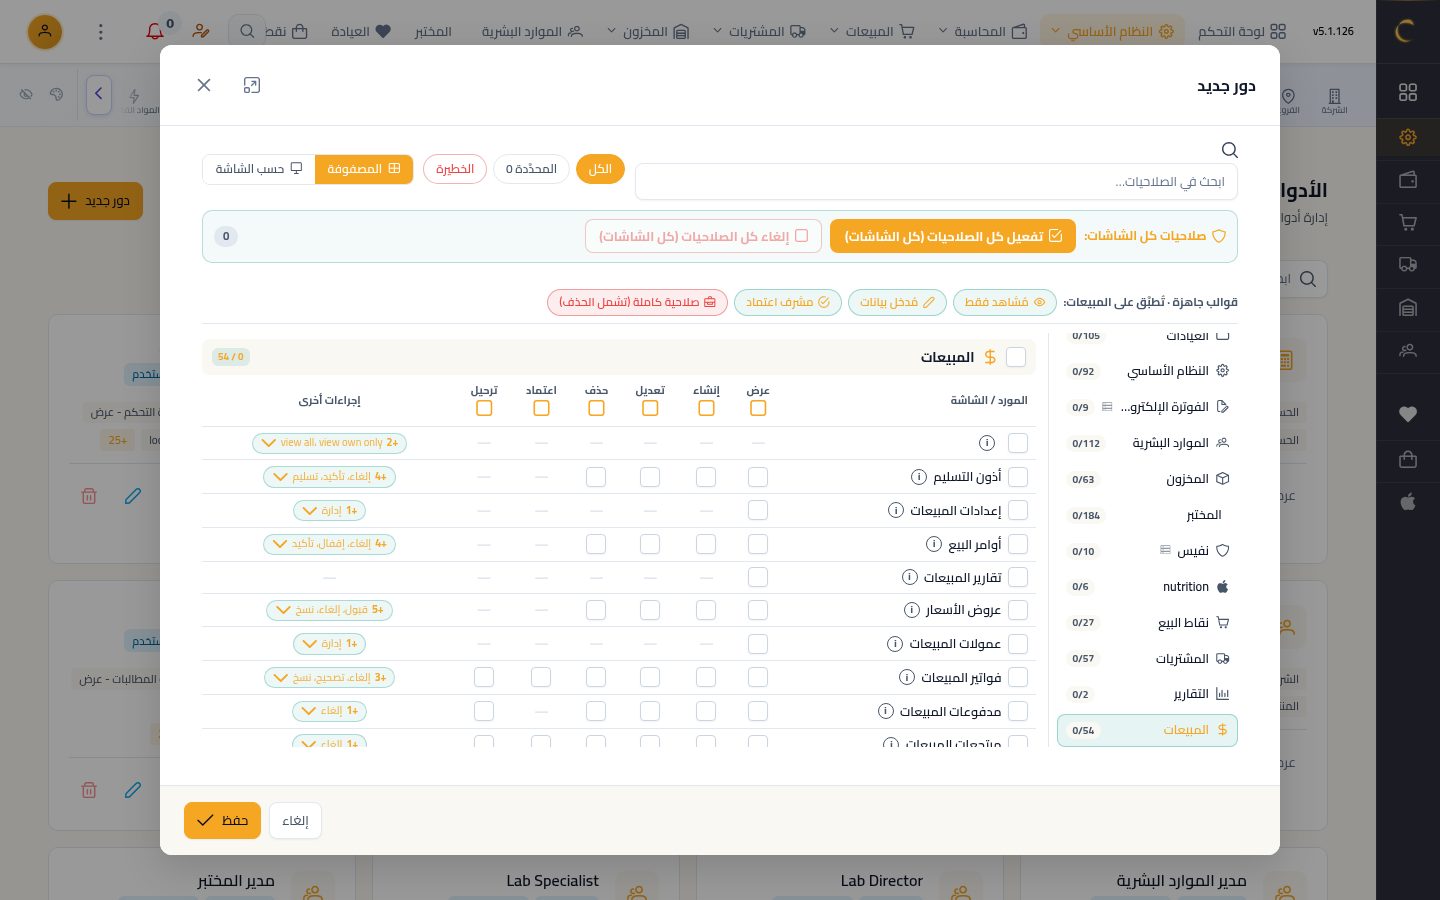
Task: Select all المبيعات permissions checkbox
Action: pos(1016,357)
